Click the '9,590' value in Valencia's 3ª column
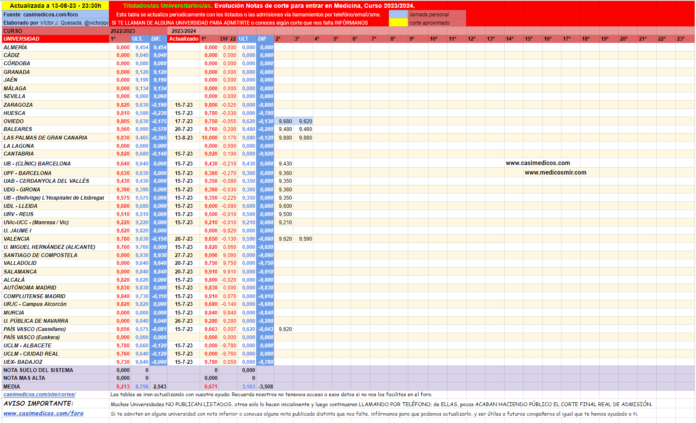 [305, 239]
